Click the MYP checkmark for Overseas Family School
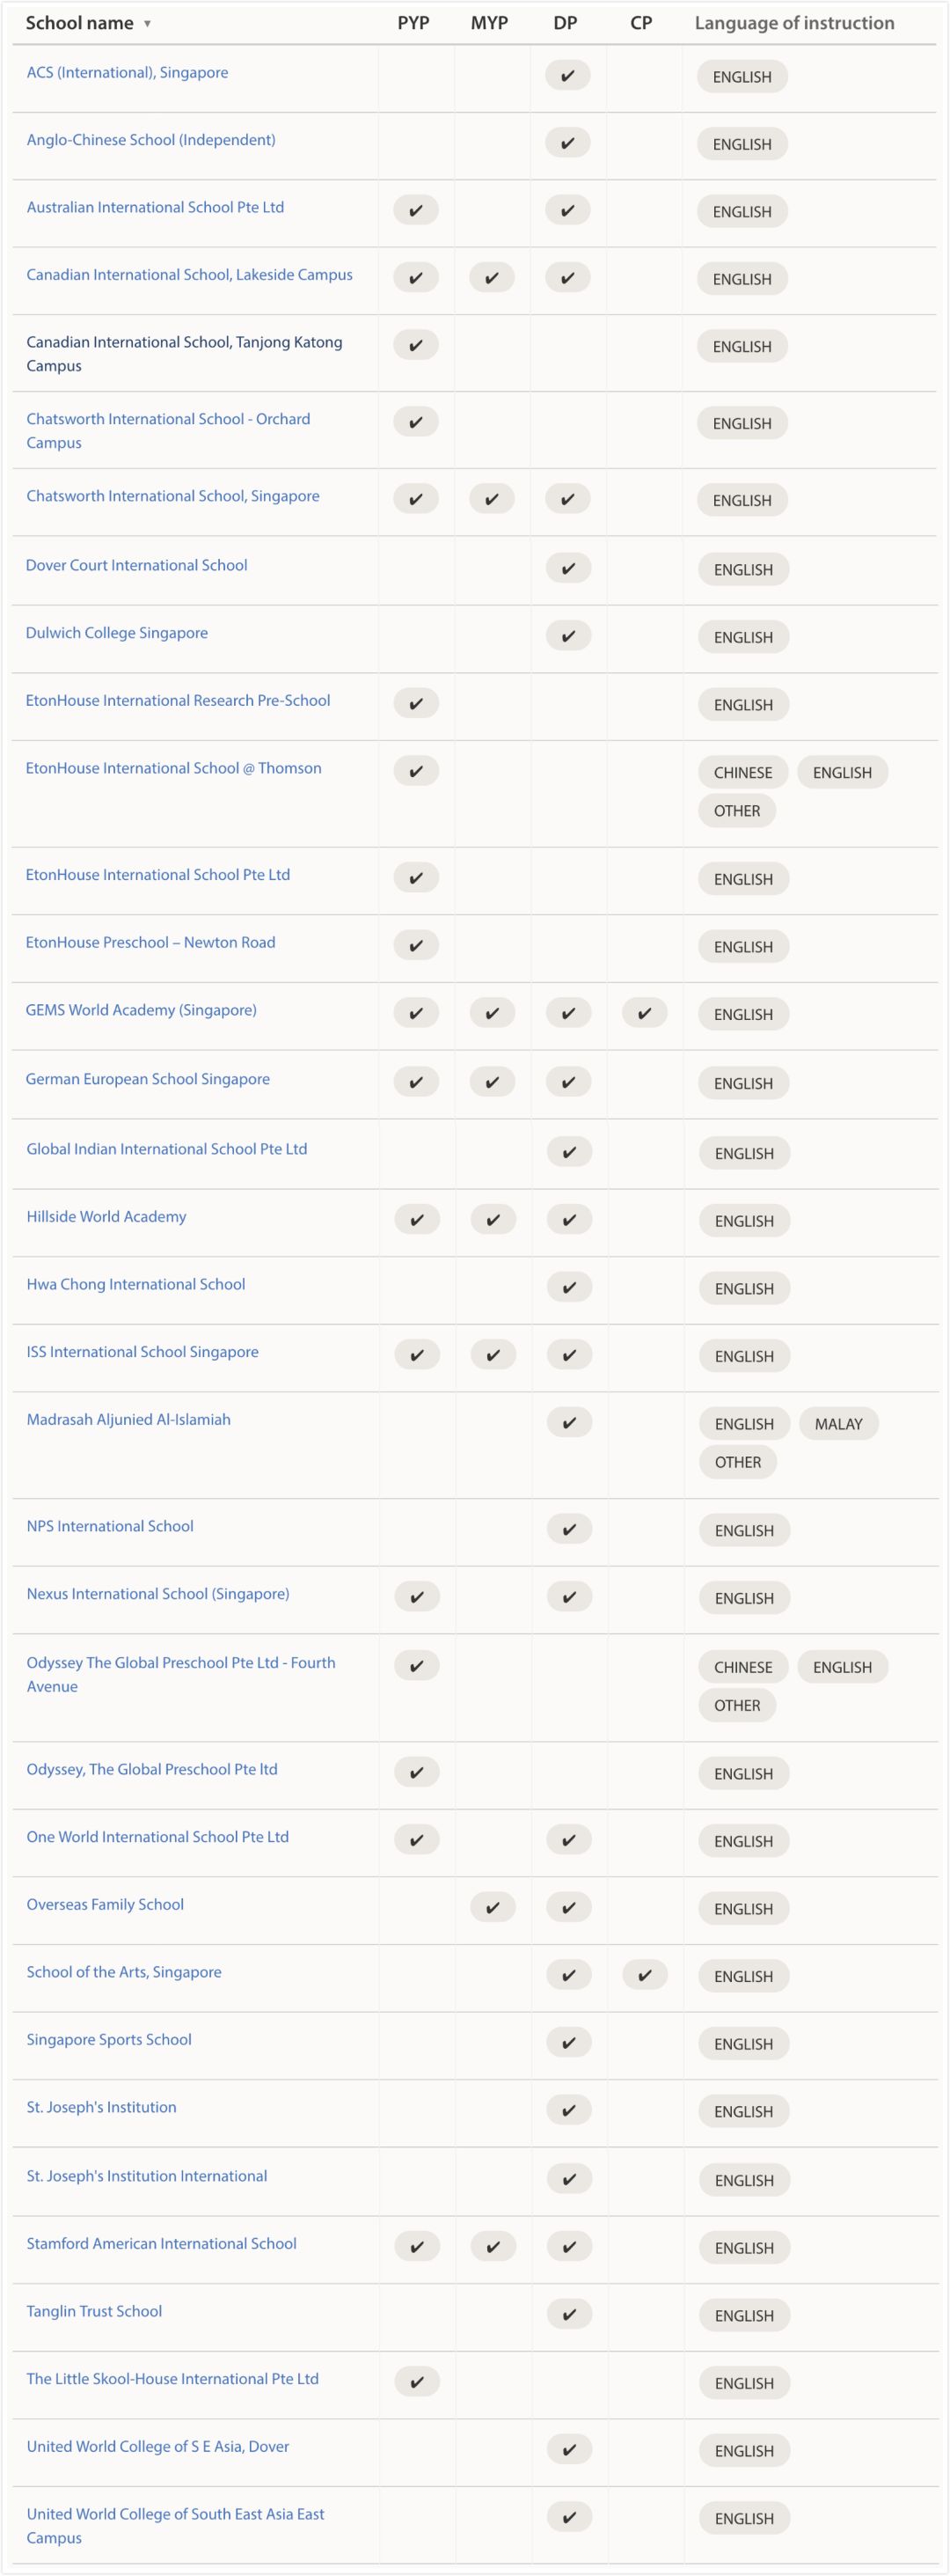 coord(492,1907)
